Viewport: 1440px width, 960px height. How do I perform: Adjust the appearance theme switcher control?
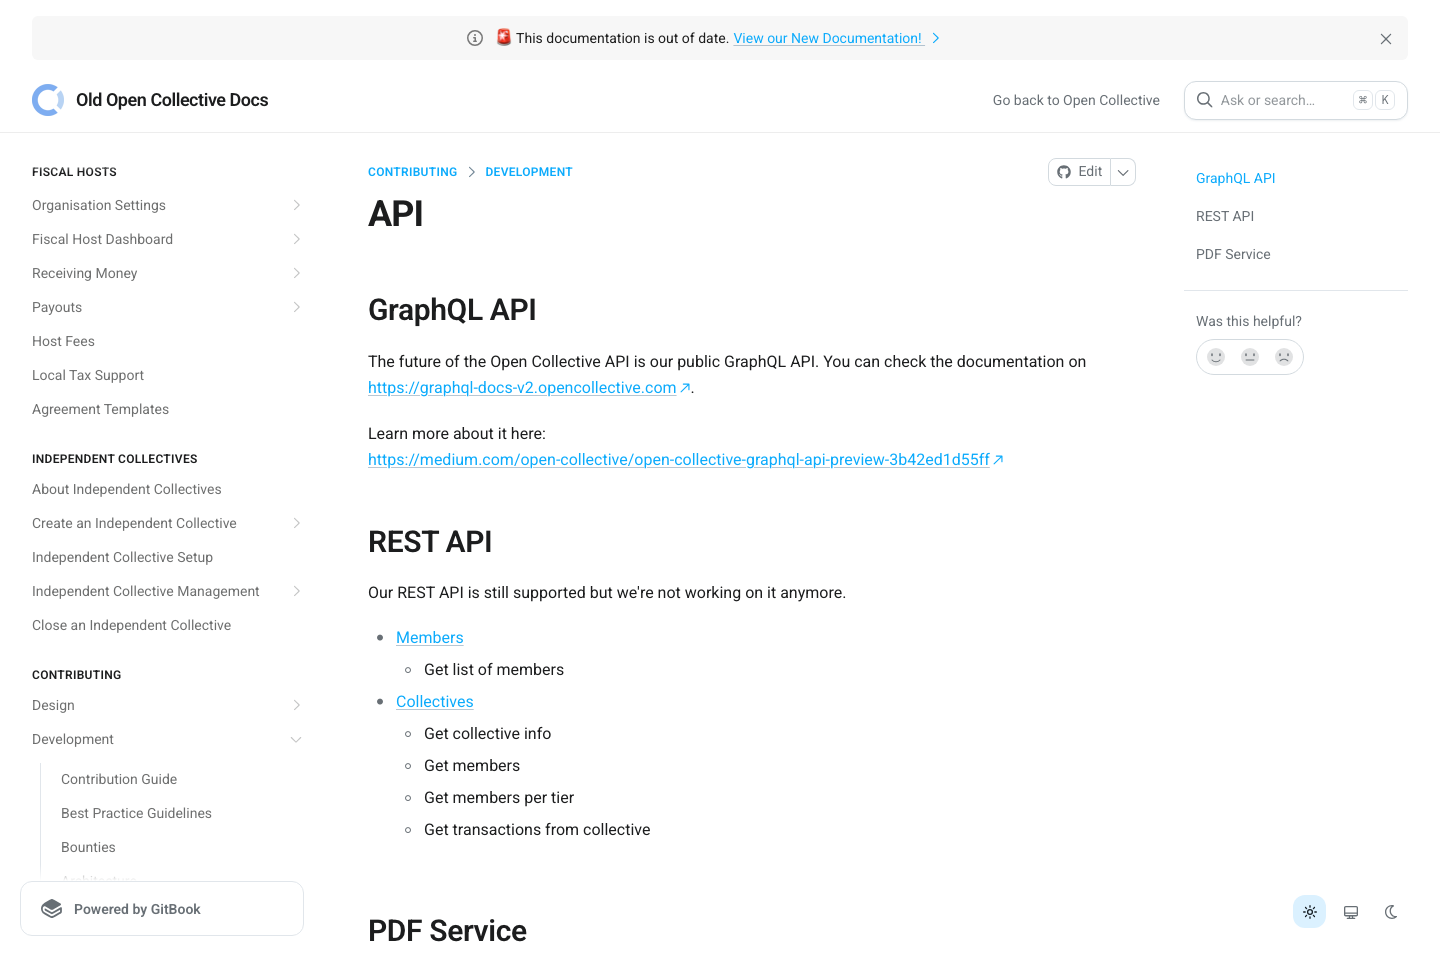[1350, 911]
